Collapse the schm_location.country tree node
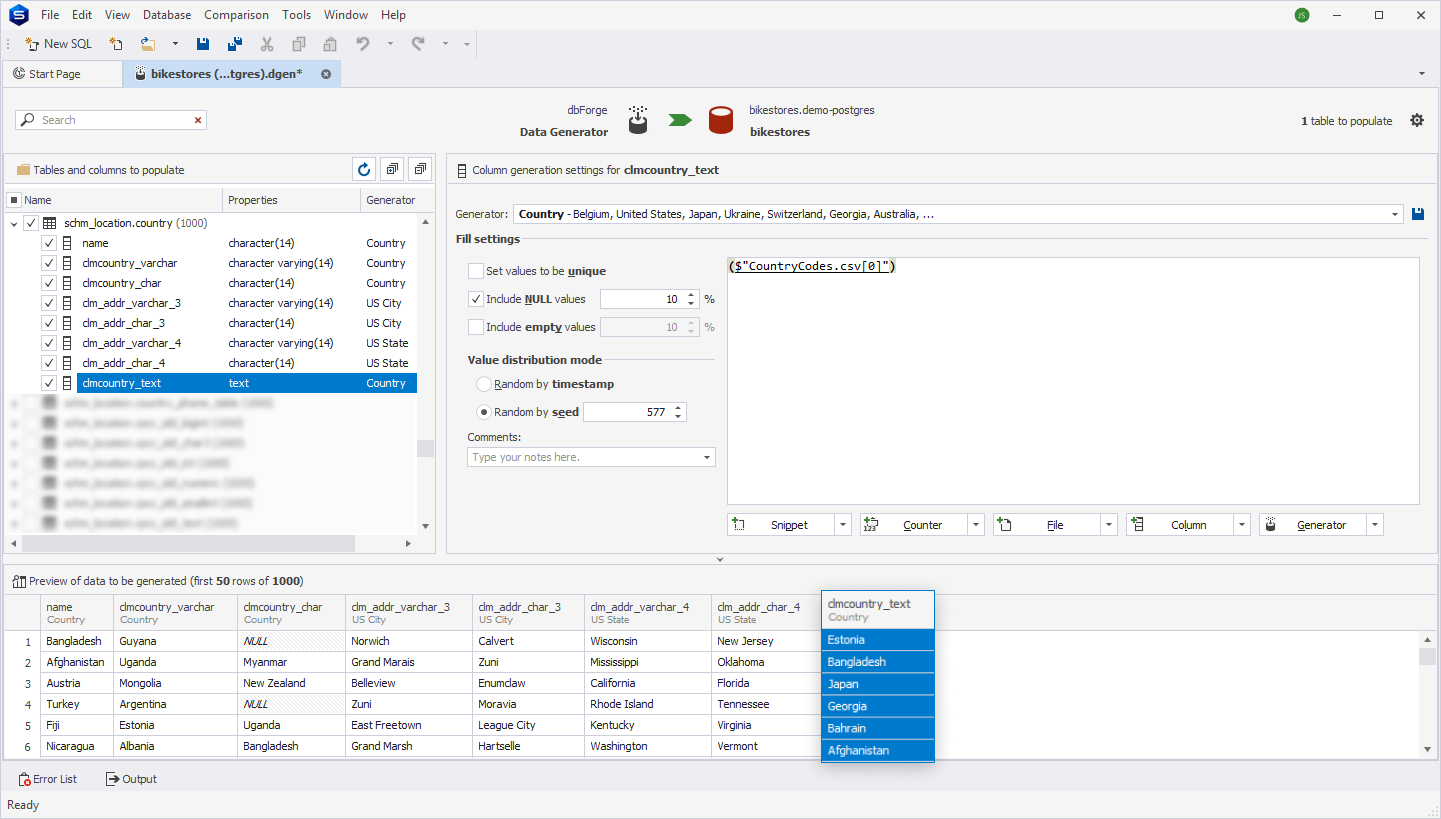Viewport: 1441px width, 819px height. pyautogui.click(x=14, y=223)
